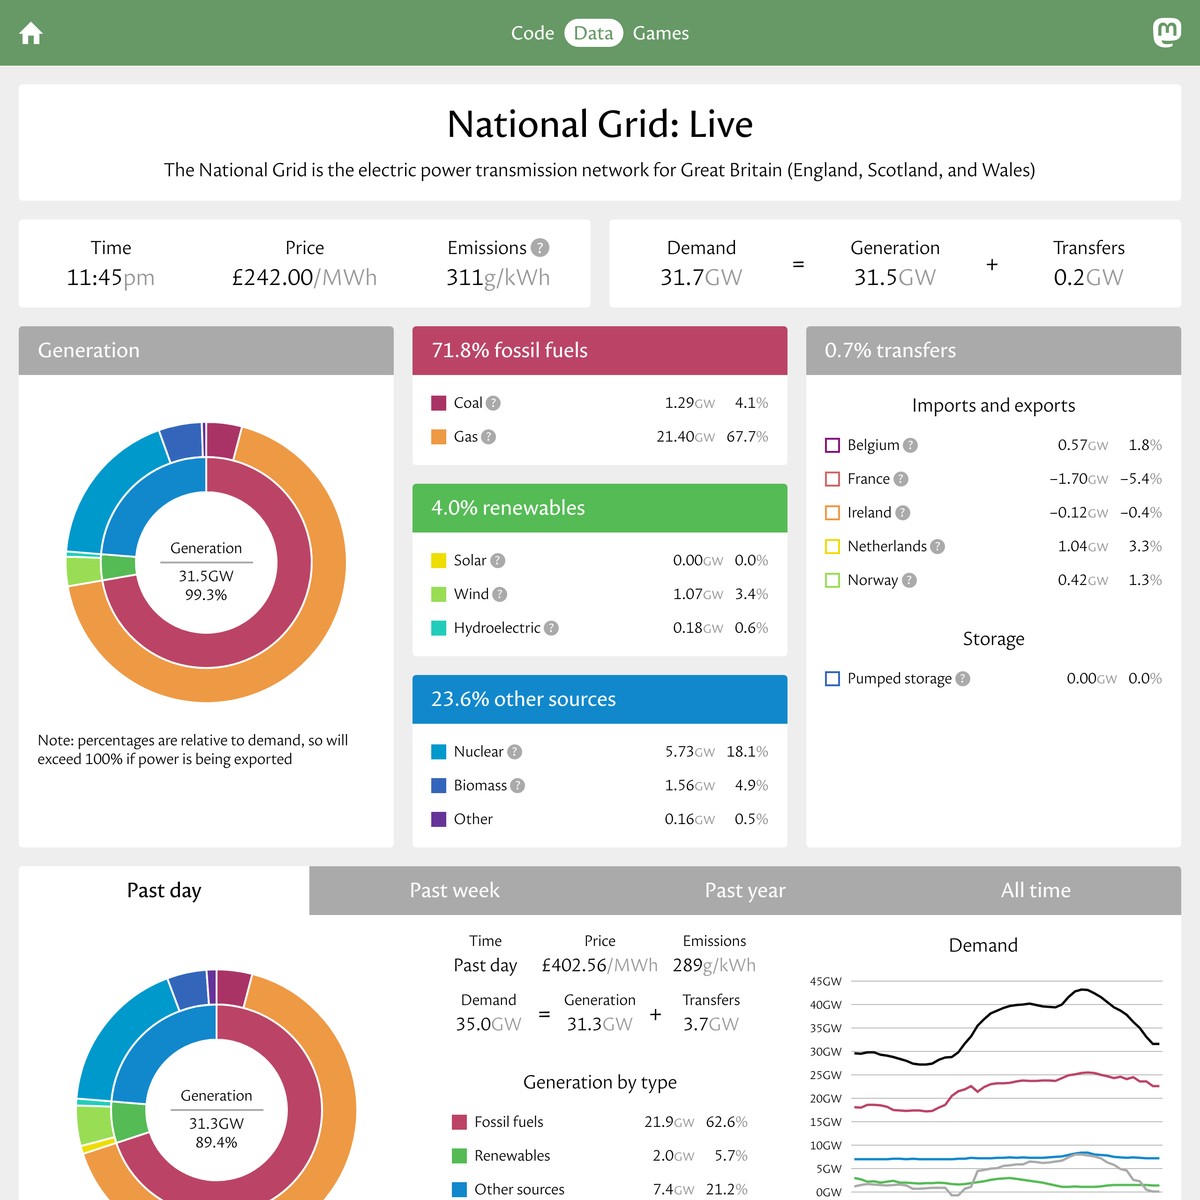1200x1200 pixels.
Task: Click the Biomass help icon
Action: coord(518,785)
